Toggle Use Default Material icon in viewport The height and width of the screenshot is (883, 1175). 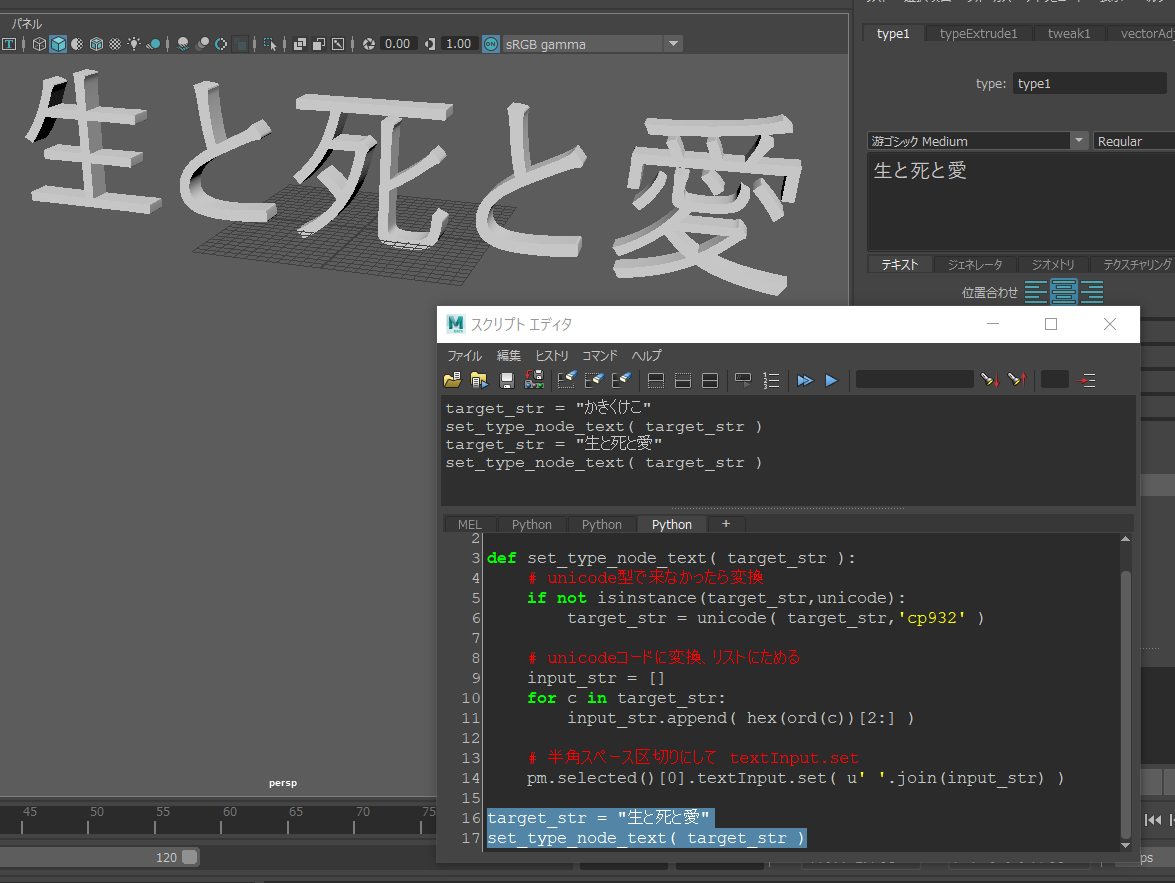pyautogui.click(x=77, y=44)
